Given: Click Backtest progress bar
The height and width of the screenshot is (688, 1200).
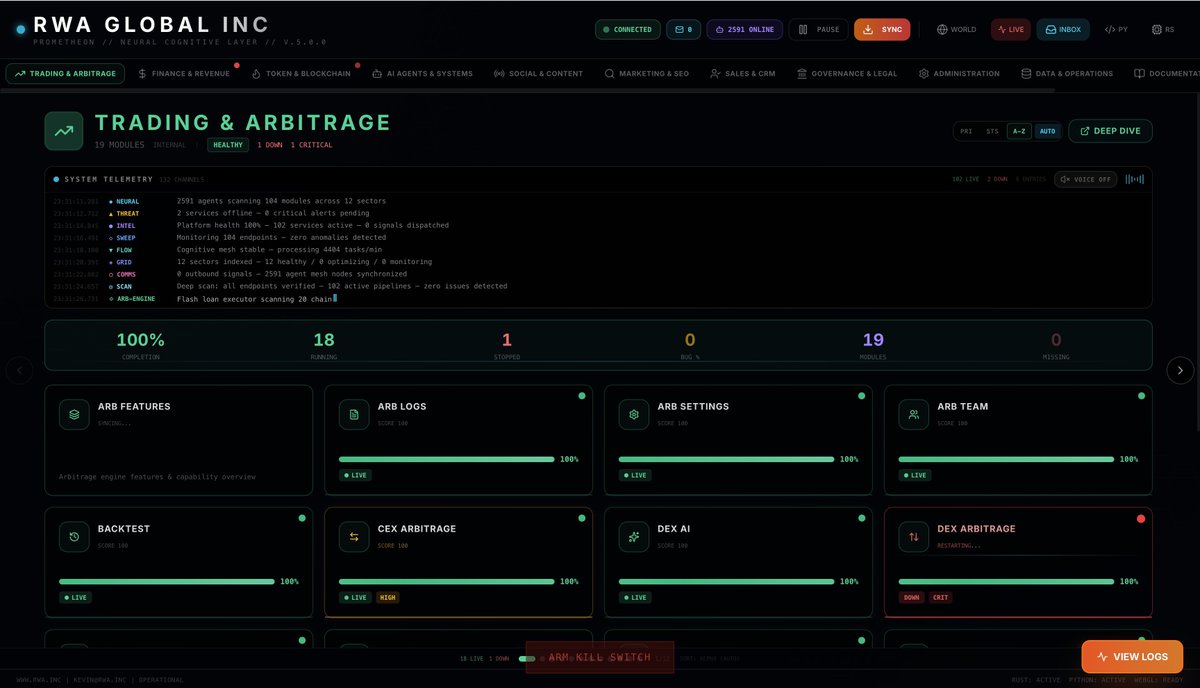Looking at the screenshot, I should point(166,581).
